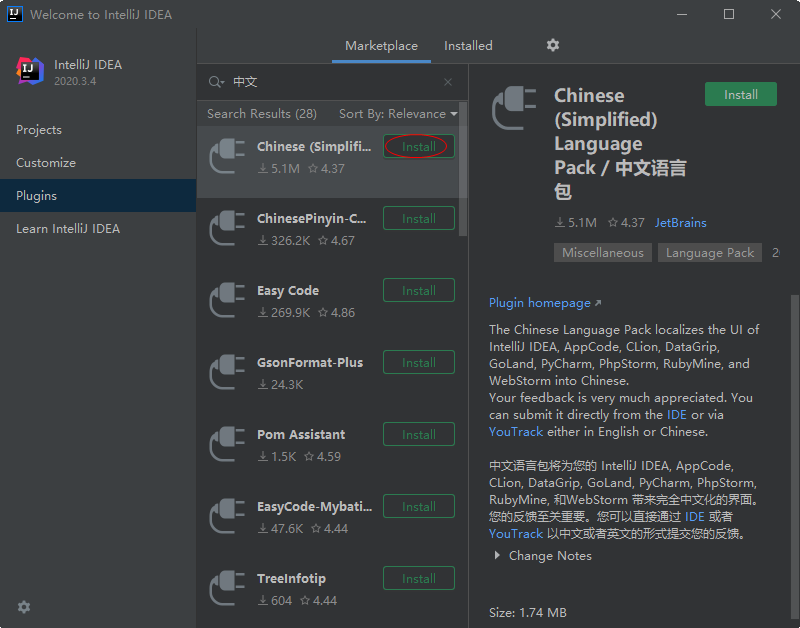Open the bottom-left options gear

tap(24, 607)
